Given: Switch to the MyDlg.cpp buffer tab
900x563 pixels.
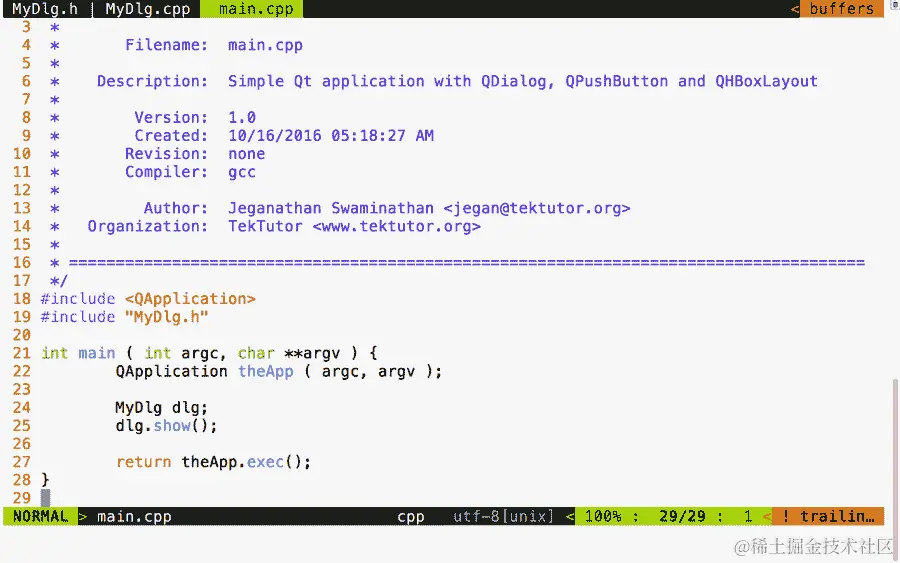Looking at the screenshot, I should click(148, 9).
